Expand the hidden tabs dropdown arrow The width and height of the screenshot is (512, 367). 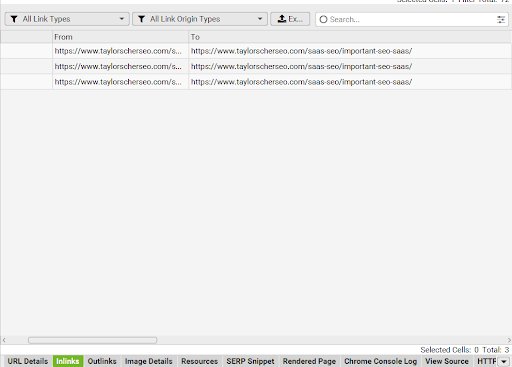click(x=504, y=362)
